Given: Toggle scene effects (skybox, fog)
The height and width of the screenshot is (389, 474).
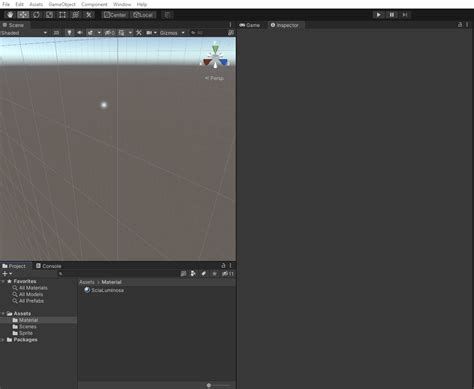Looking at the screenshot, I should [90, 33].
